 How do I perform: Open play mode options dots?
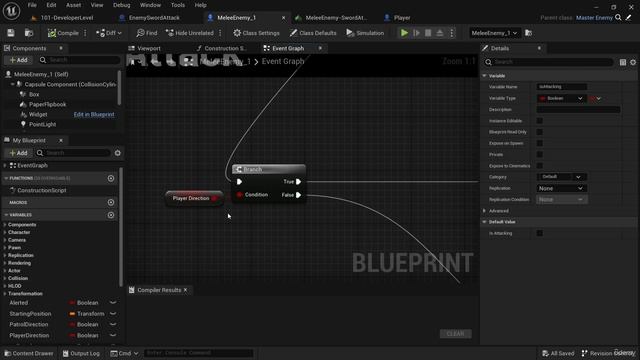(451, 33)
